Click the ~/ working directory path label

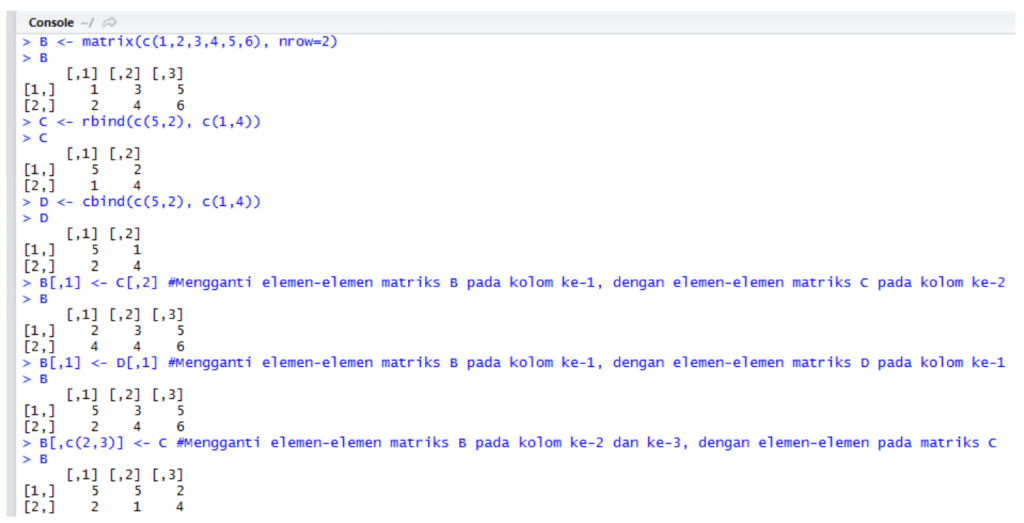pos(87,22)
